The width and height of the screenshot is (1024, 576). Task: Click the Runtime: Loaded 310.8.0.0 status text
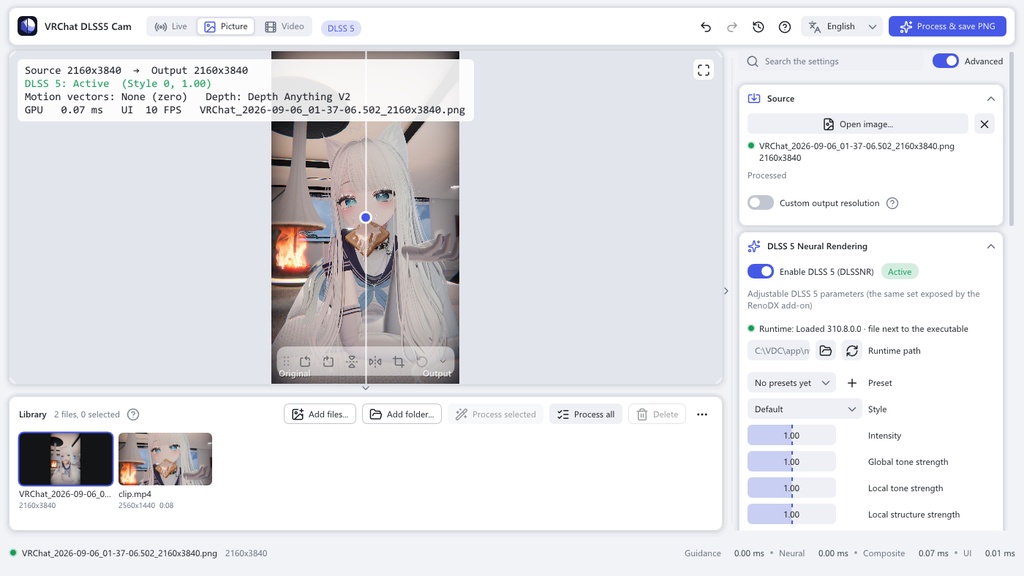(x=863, y=328)
